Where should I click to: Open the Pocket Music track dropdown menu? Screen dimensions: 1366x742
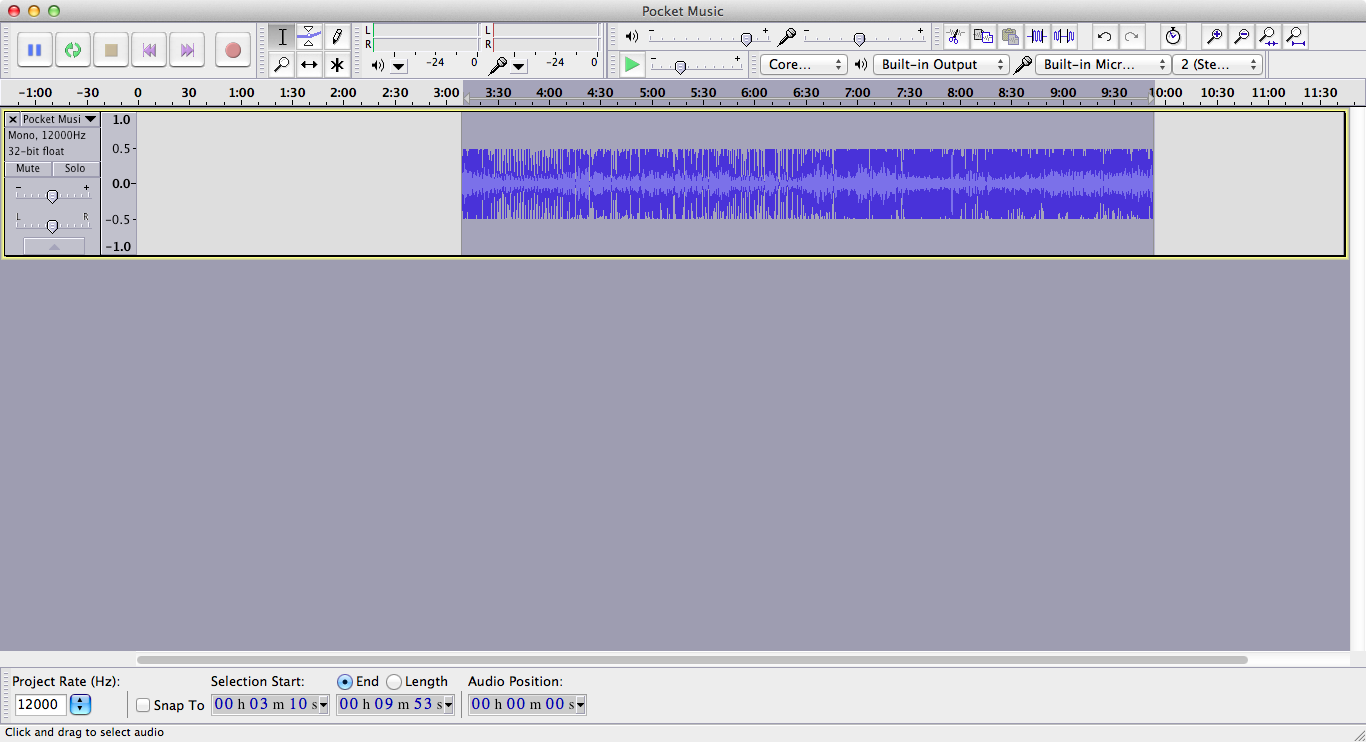[x=90, y=118]
